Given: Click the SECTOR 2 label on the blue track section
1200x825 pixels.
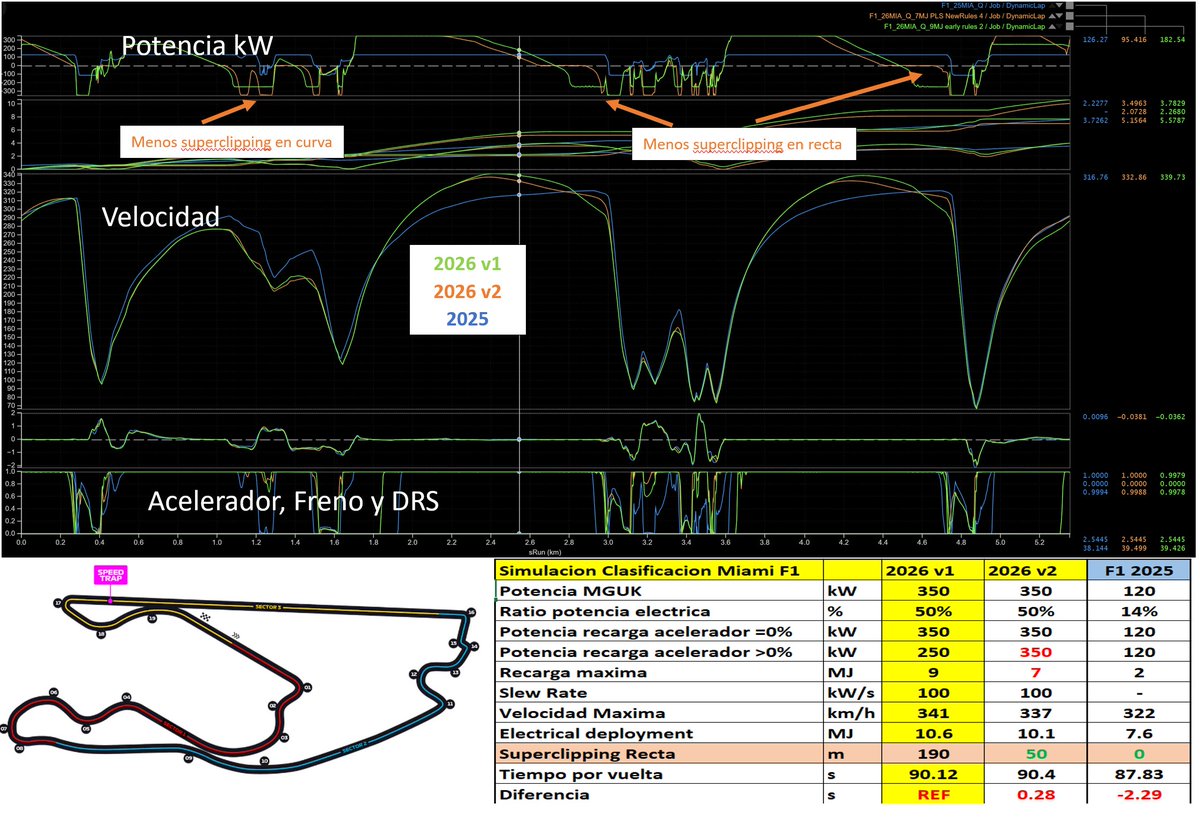Looking at the screenshot, I should tap(354, 748).
